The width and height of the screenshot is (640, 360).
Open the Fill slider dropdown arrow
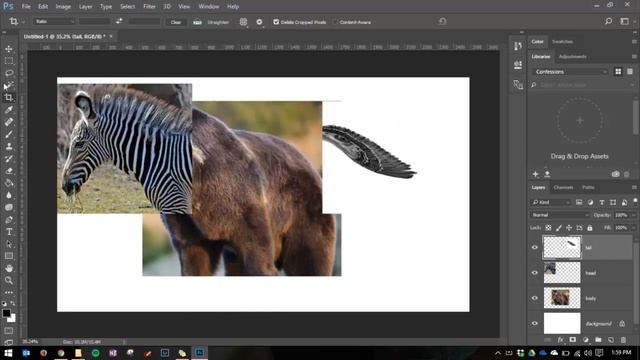633,228
